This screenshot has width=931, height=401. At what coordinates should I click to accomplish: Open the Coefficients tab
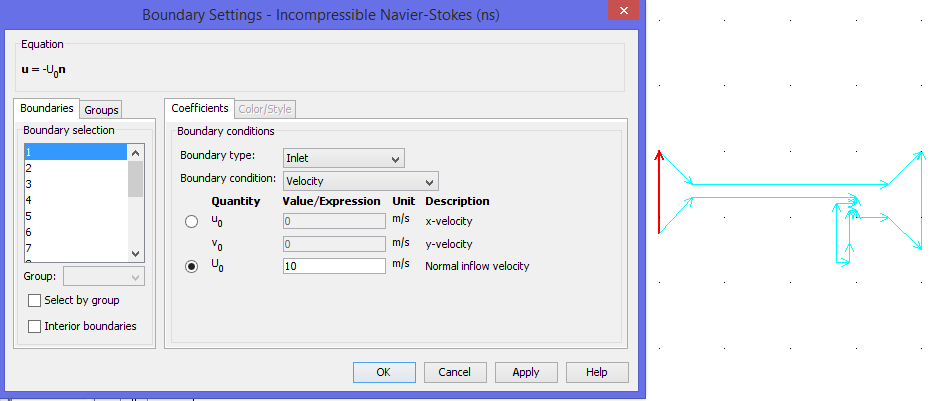click(200, 108)
